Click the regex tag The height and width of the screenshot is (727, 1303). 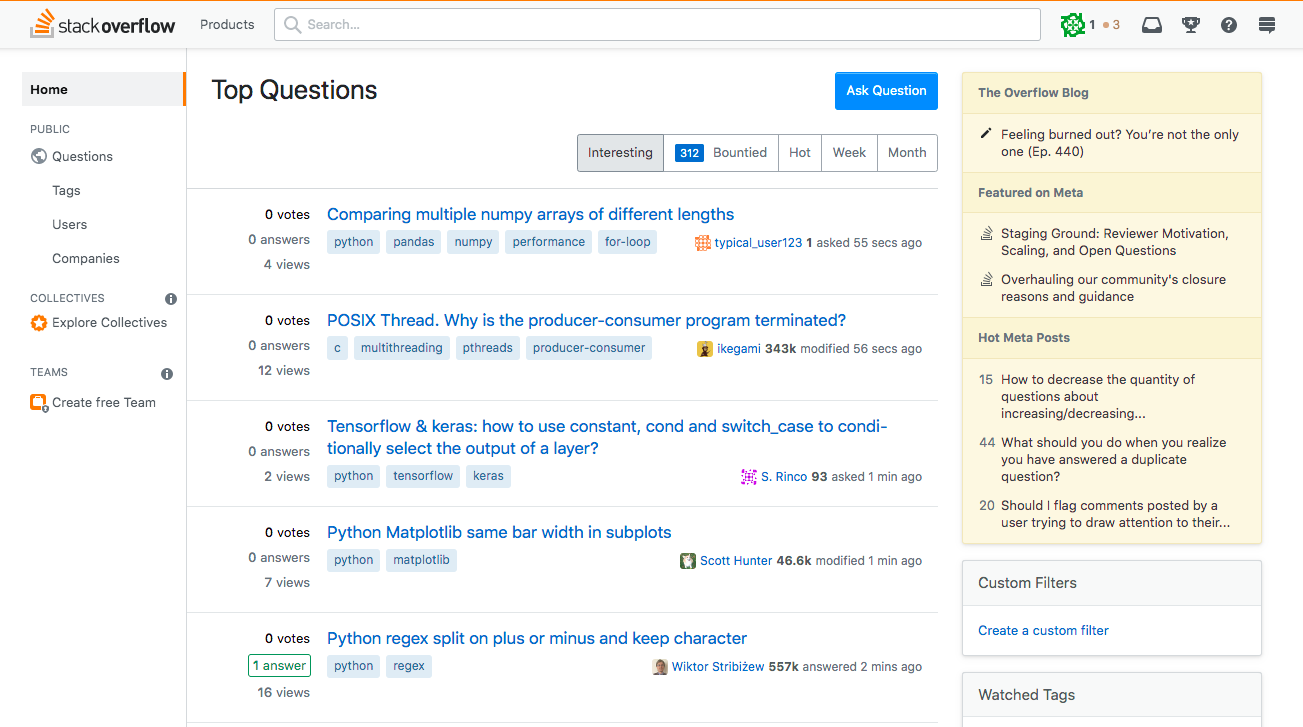(x=409, y=666)
